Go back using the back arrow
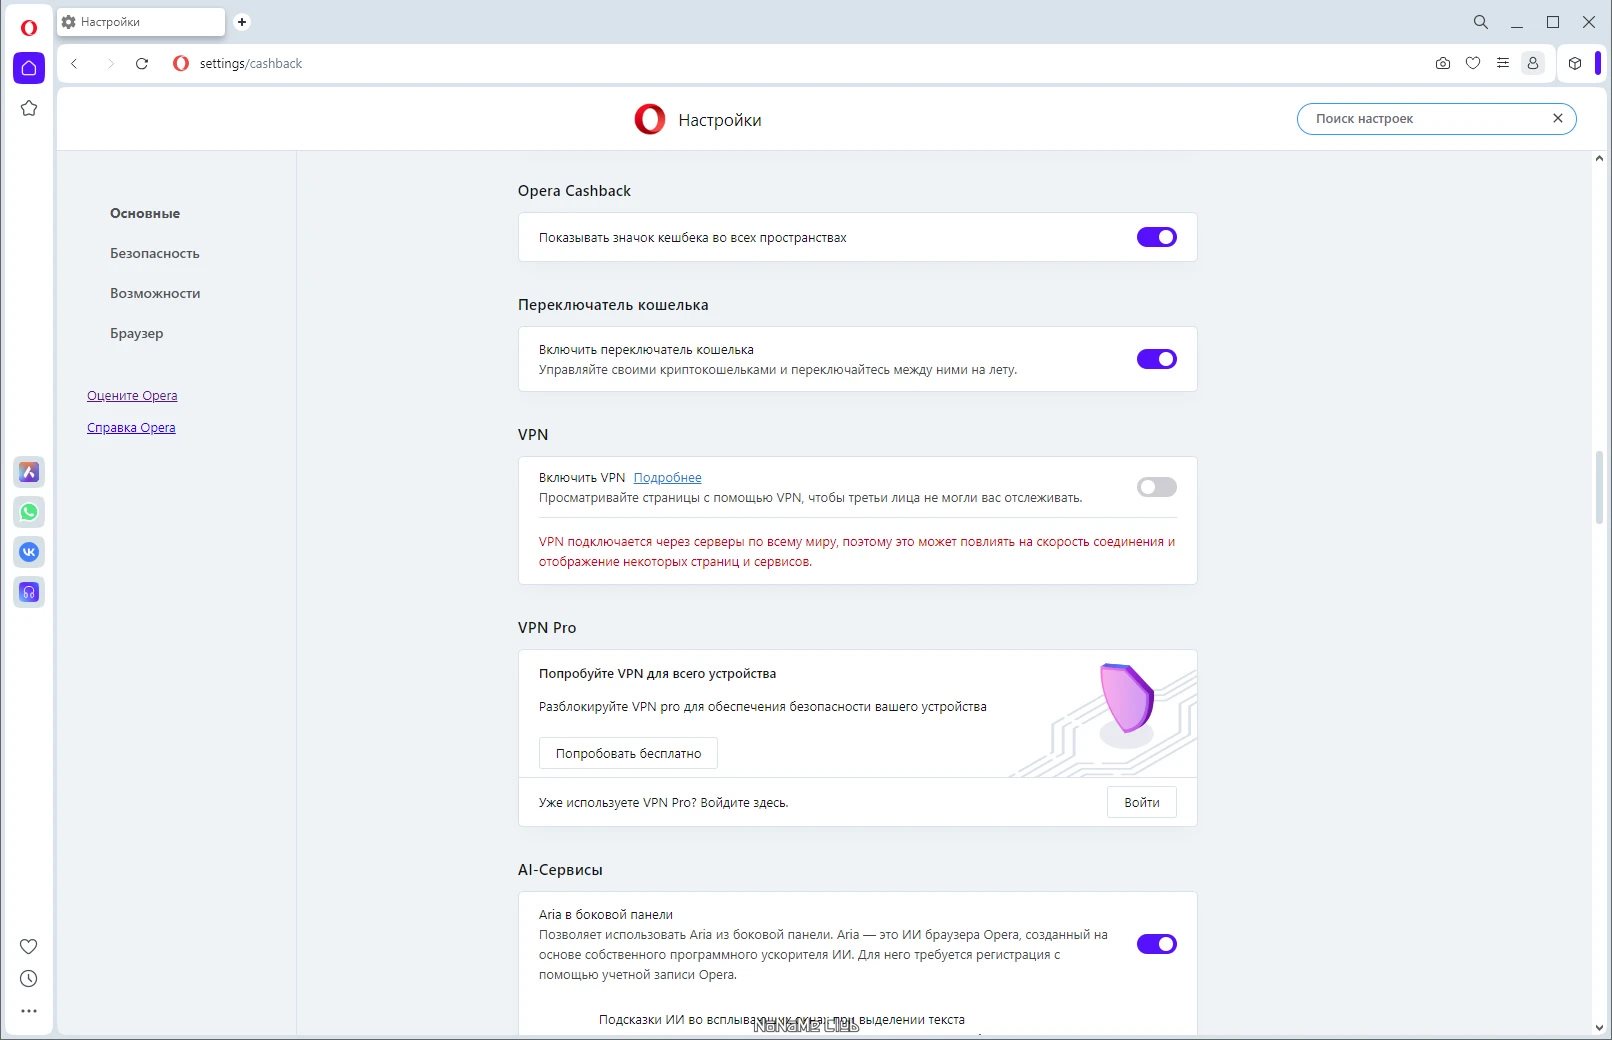 pos(74,63)
